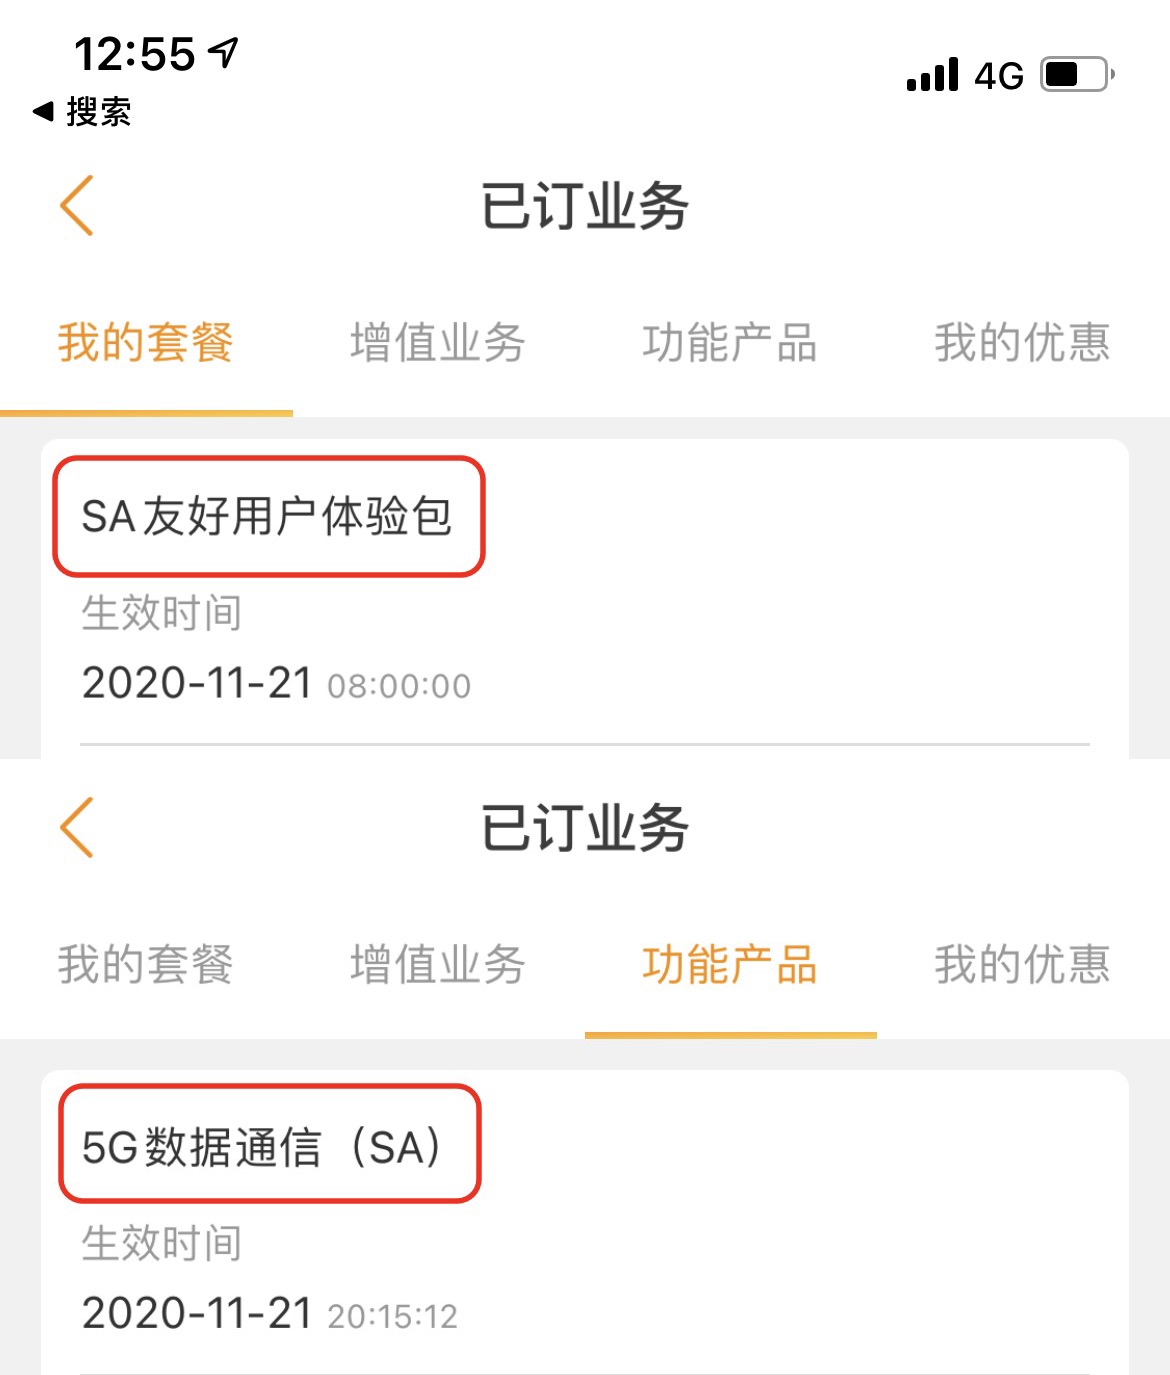Tap the 搜索 return-to-app link
Viewport: 1170px width, 1375px height.
tap(98, 111)
